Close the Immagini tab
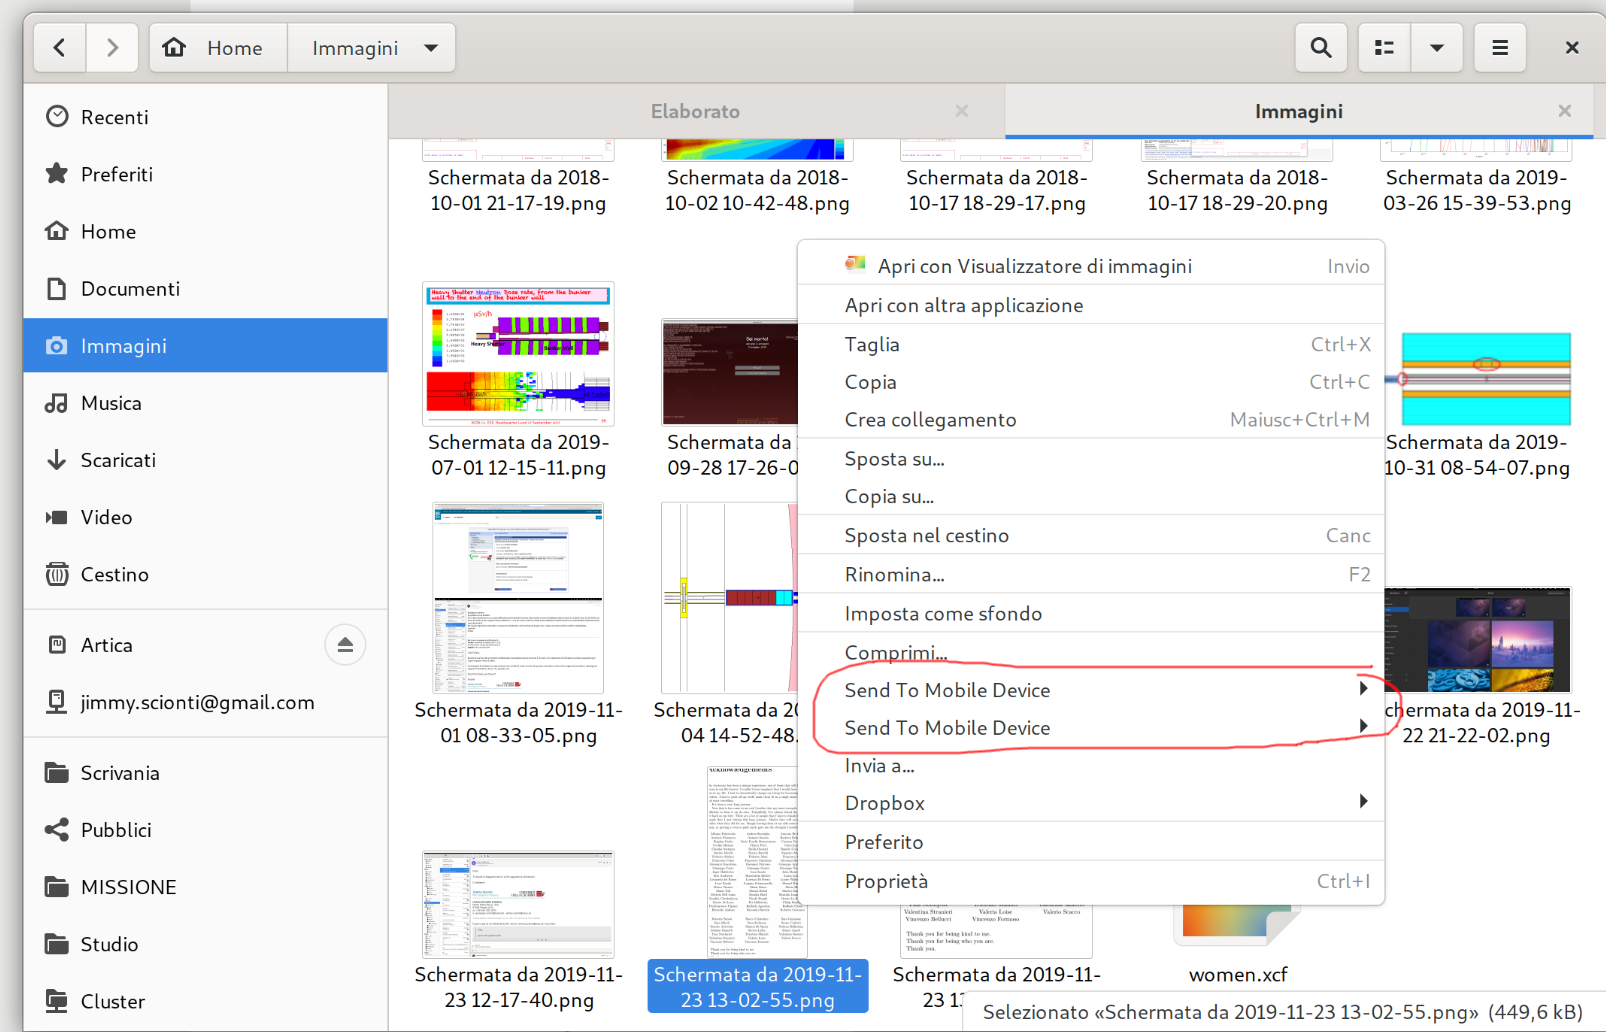 coord(1565,111)
